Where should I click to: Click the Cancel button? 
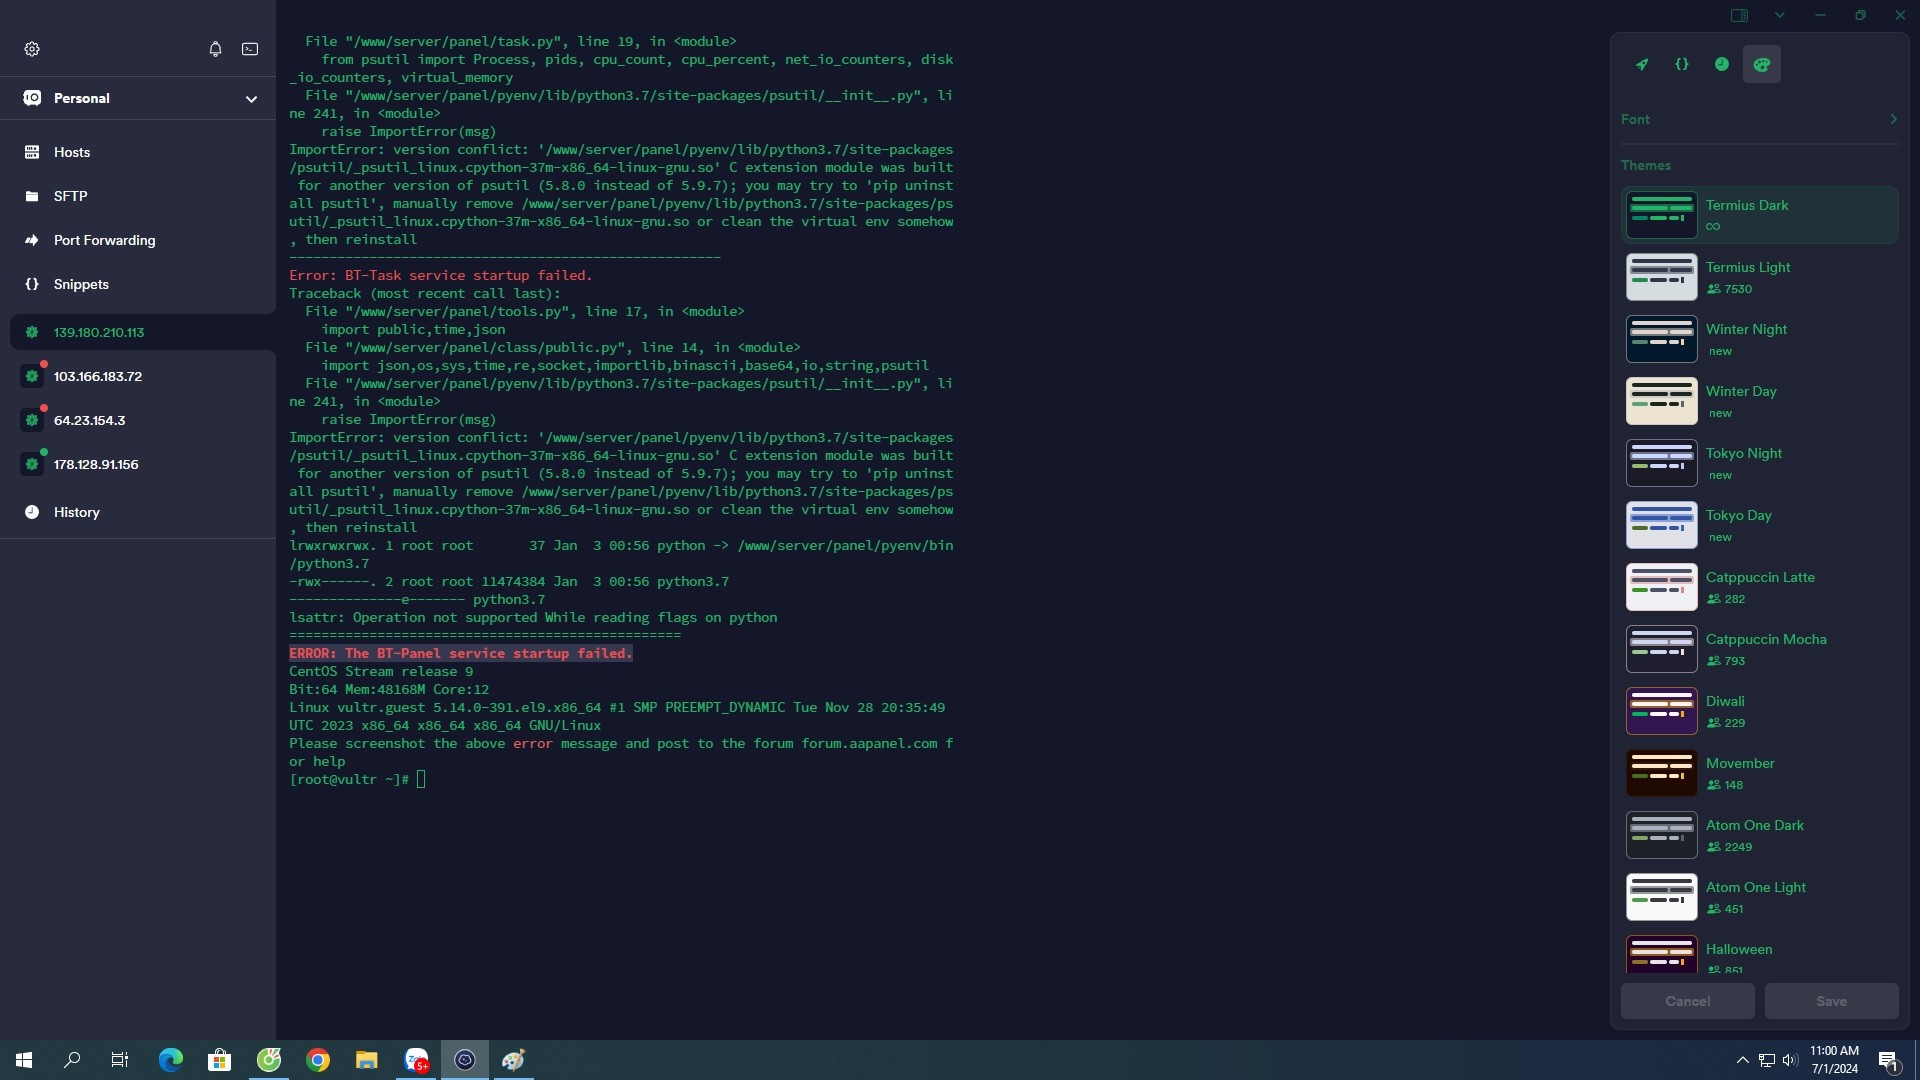(x=1687, y=1001)
